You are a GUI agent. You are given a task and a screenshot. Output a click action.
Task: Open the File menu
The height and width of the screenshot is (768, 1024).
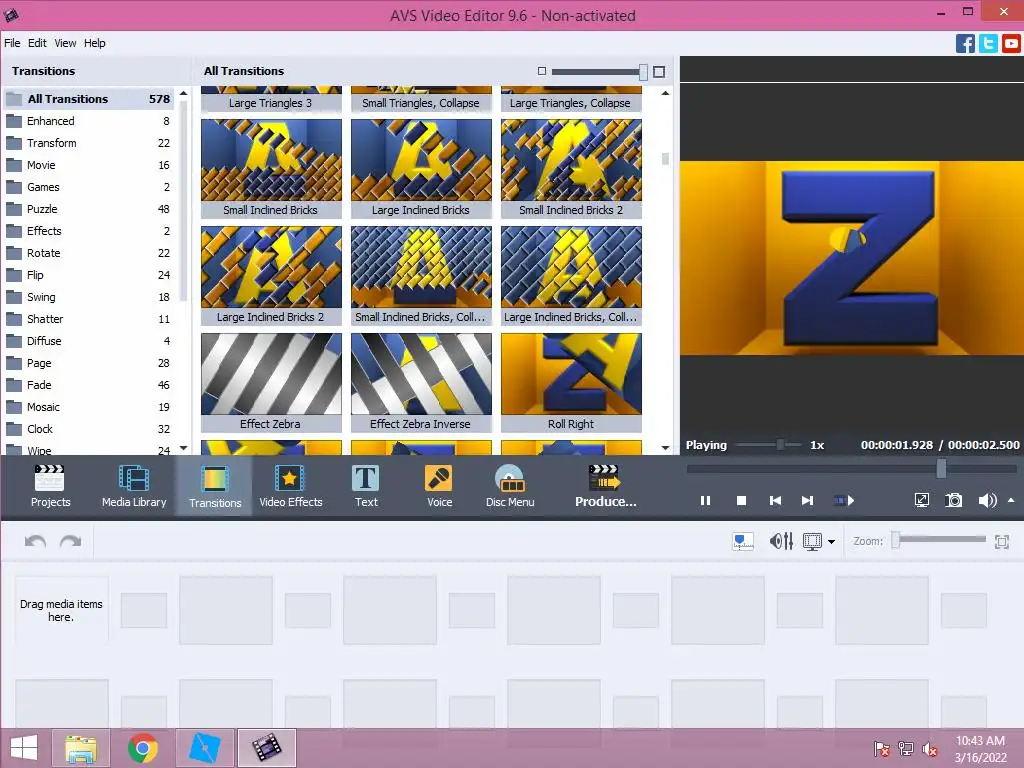coord(12,43)
